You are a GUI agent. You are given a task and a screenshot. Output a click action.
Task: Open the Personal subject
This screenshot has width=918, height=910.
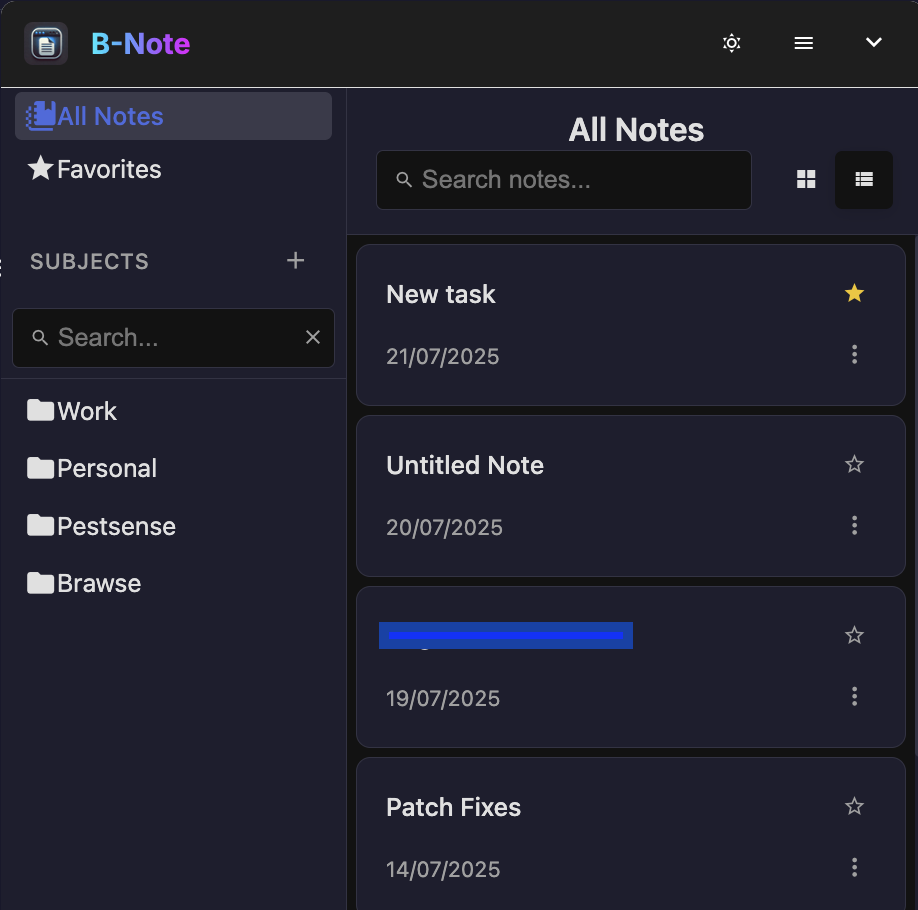tap(92, 468)
